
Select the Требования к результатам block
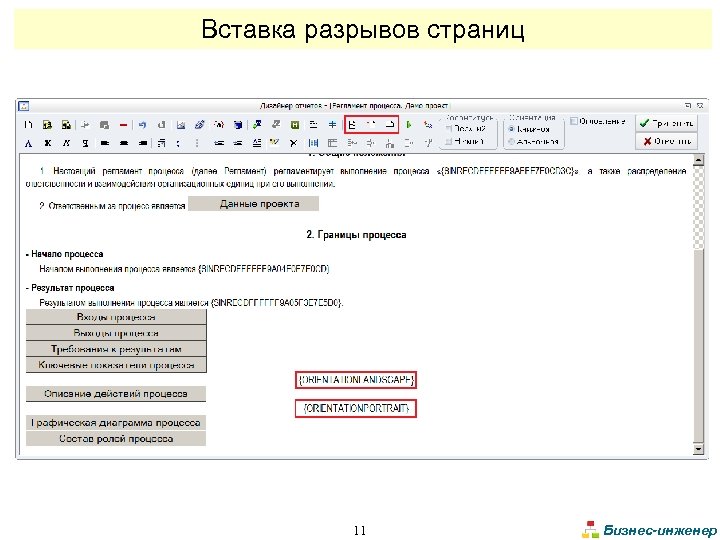[116, 349]
